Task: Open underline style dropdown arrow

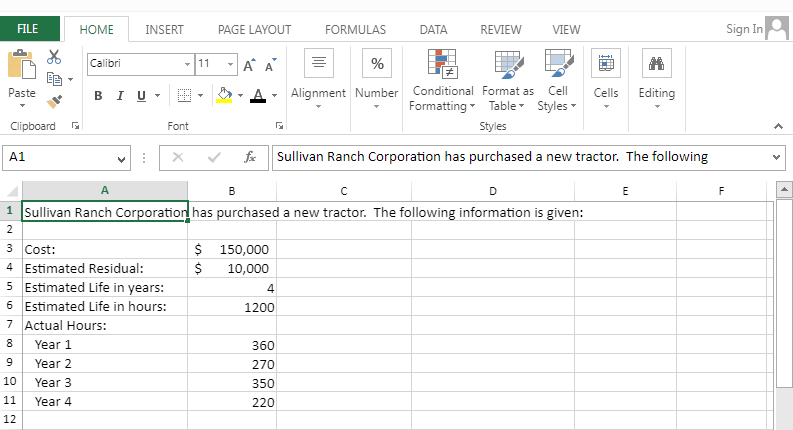Action: pos(157,95)
